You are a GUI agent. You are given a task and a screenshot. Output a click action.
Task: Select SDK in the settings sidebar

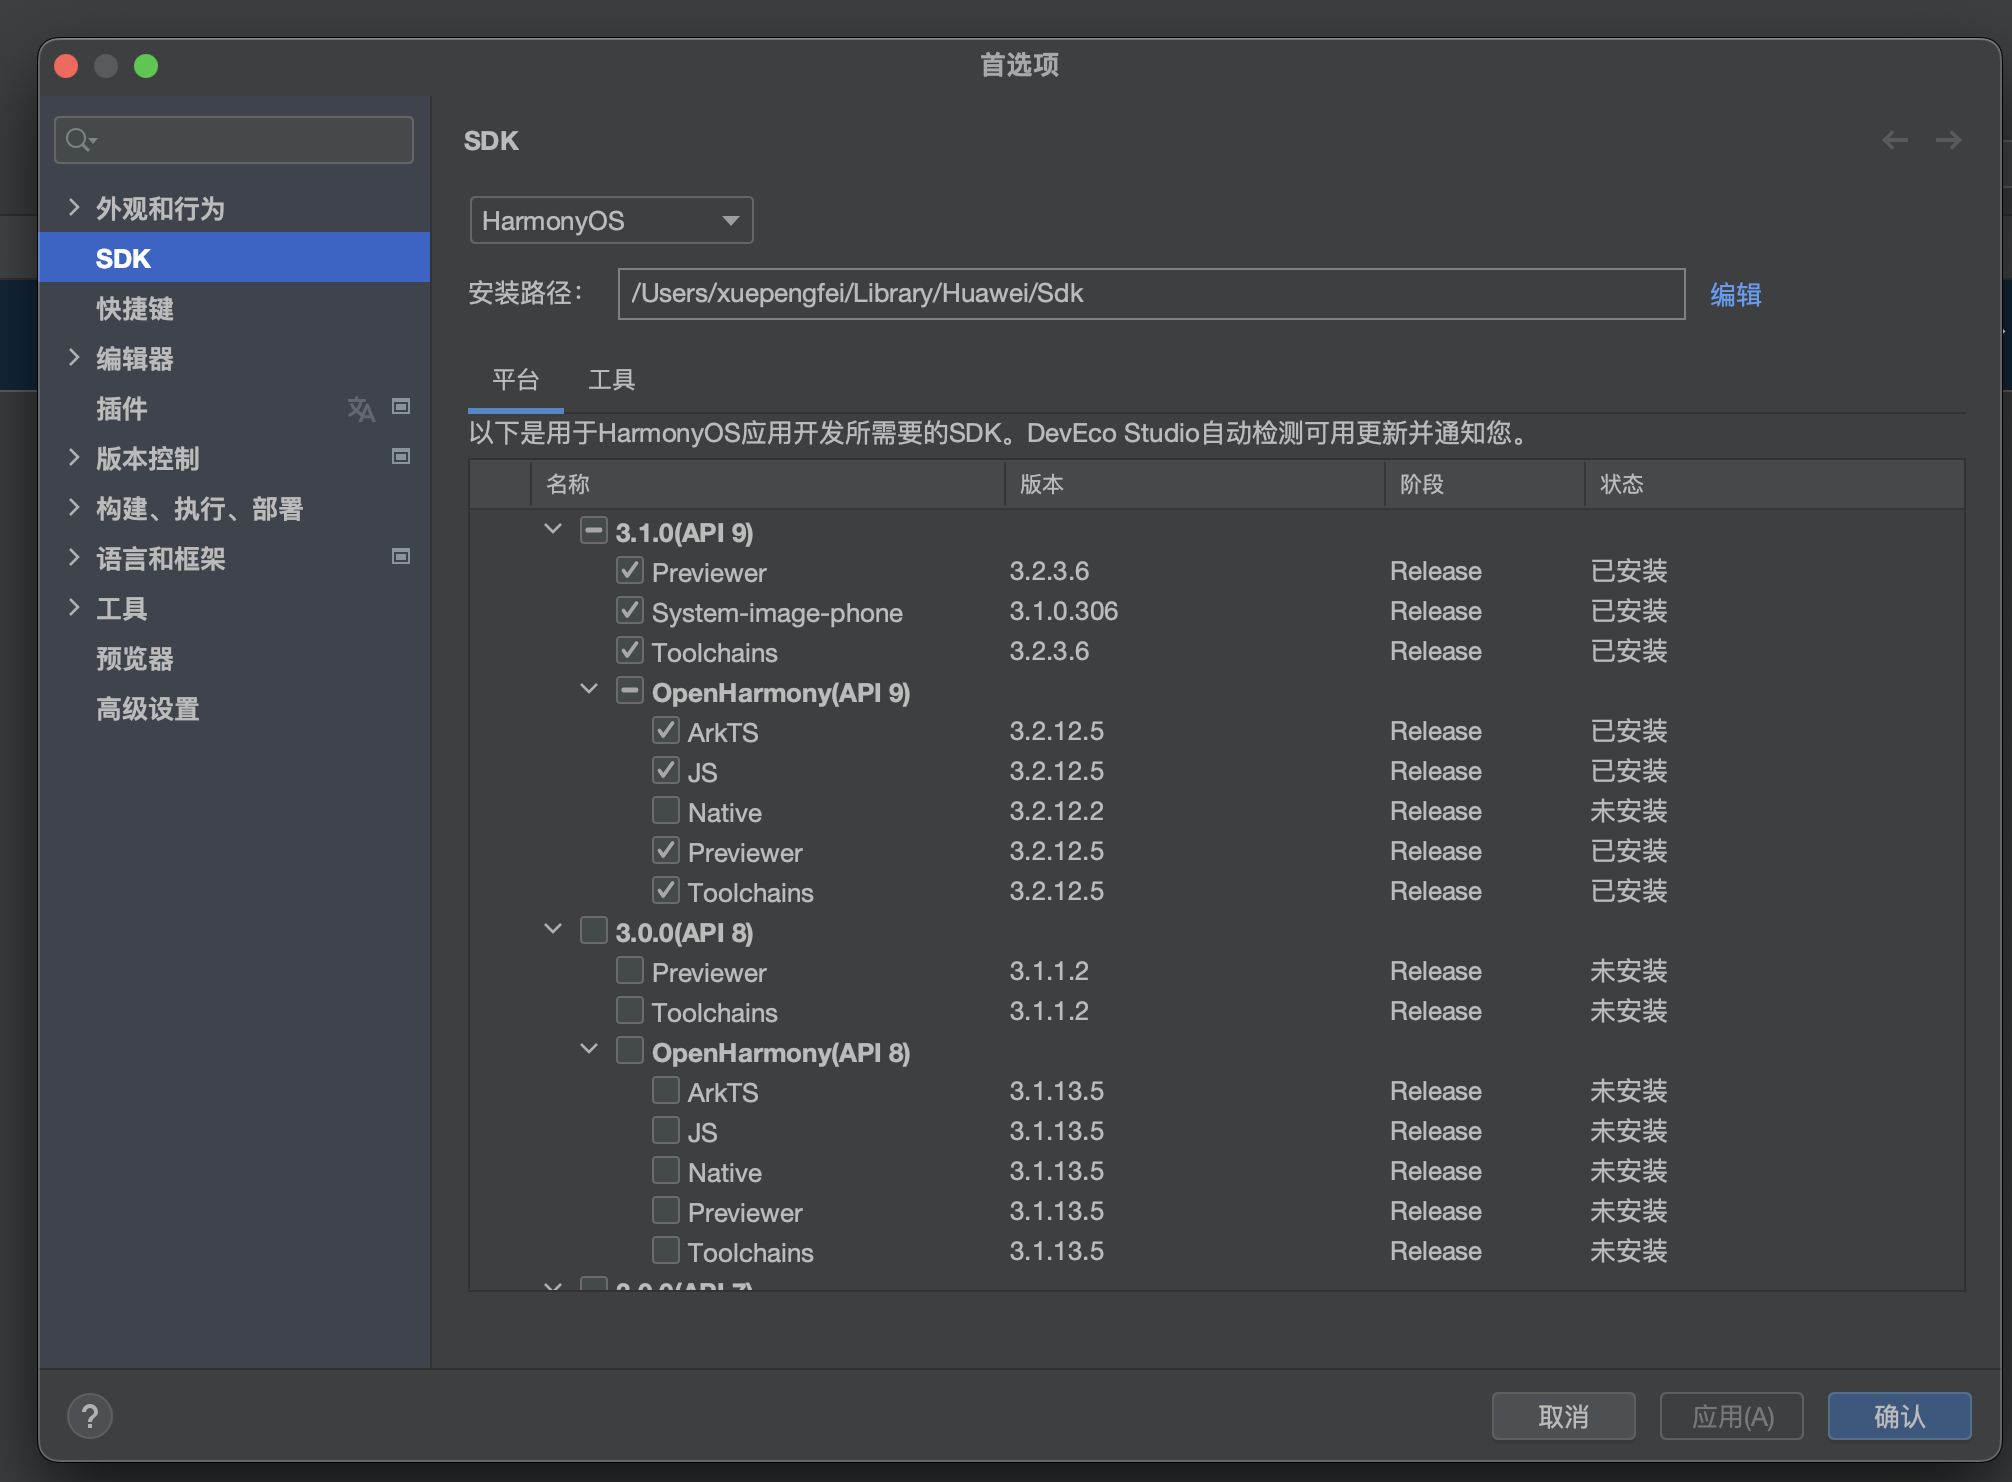pos(234,258)
